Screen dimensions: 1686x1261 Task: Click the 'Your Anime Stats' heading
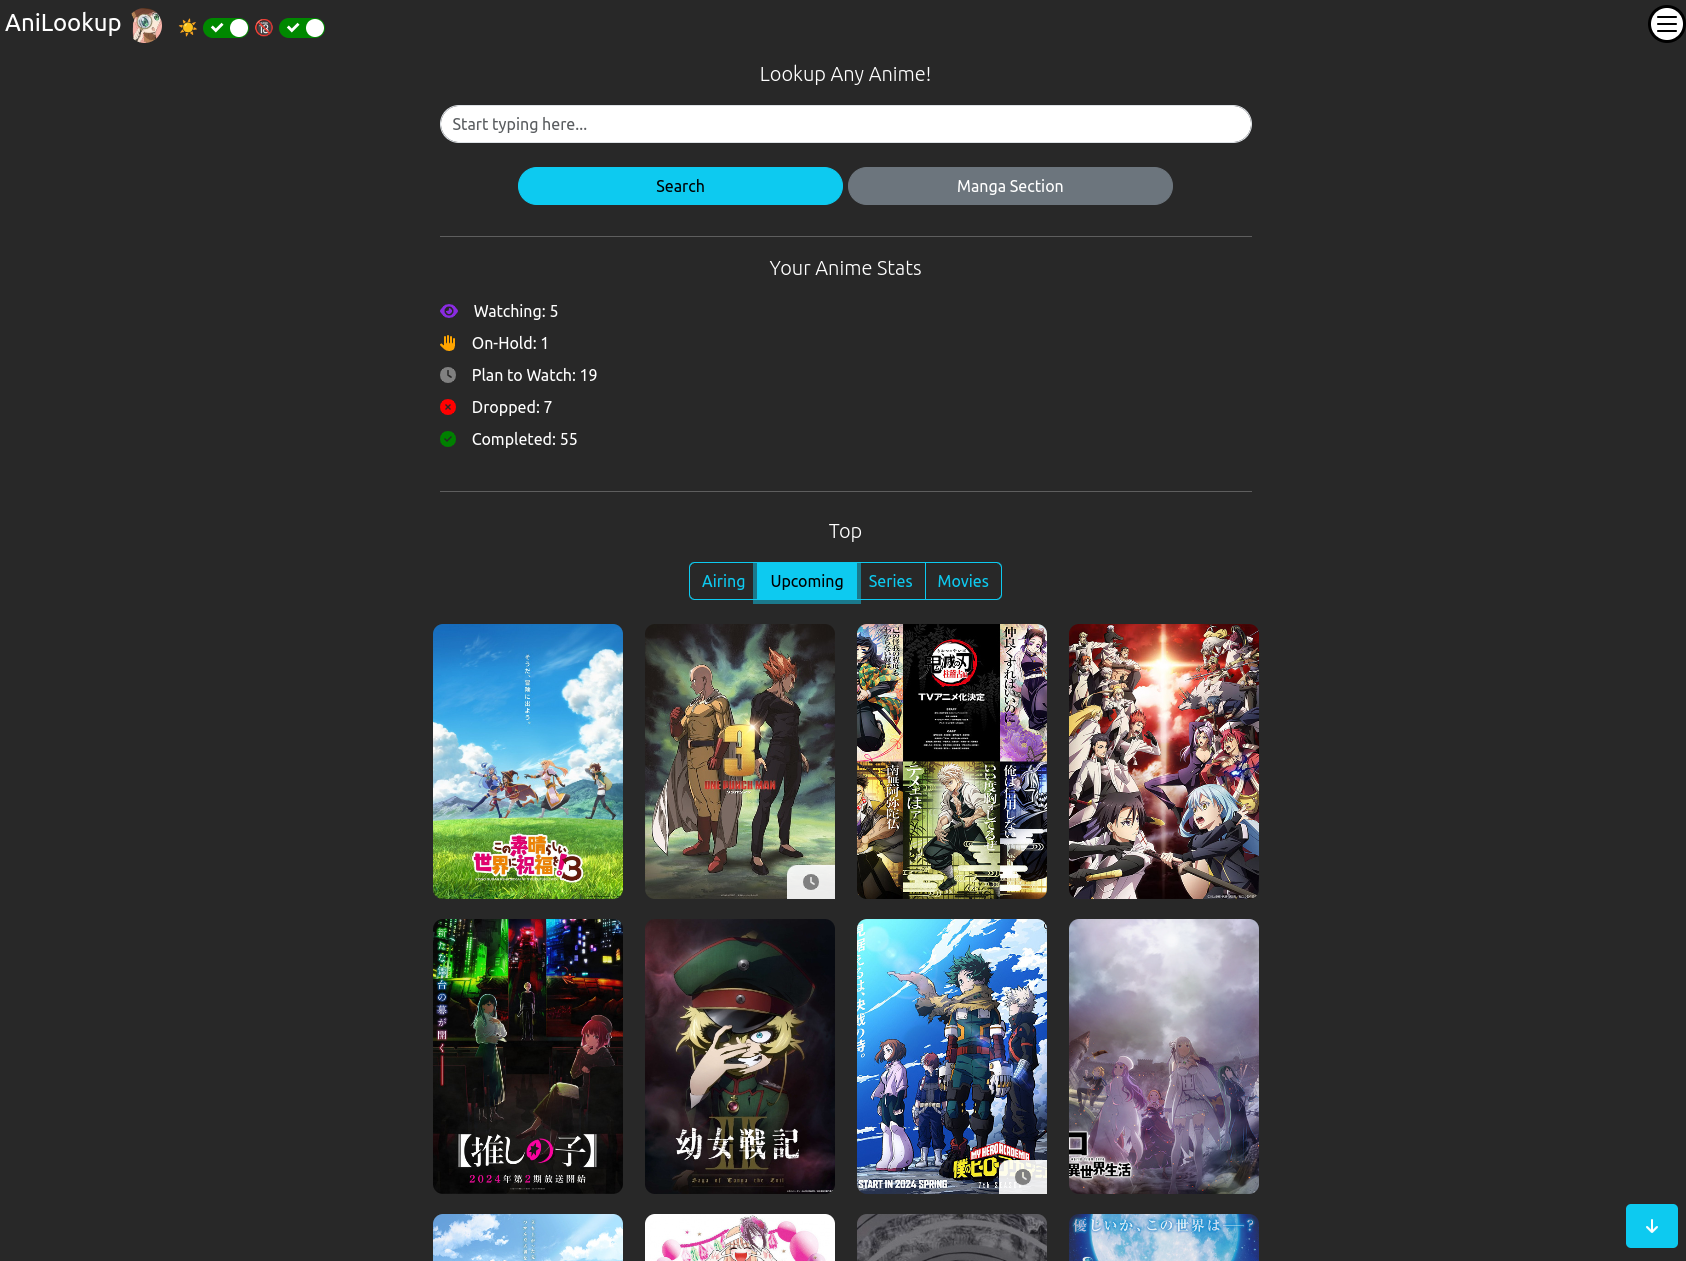845,268
